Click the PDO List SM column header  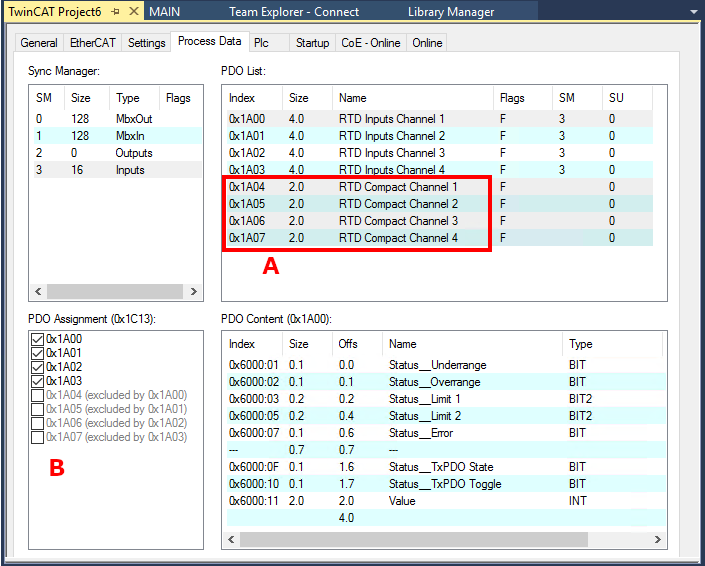coord(577,98)
